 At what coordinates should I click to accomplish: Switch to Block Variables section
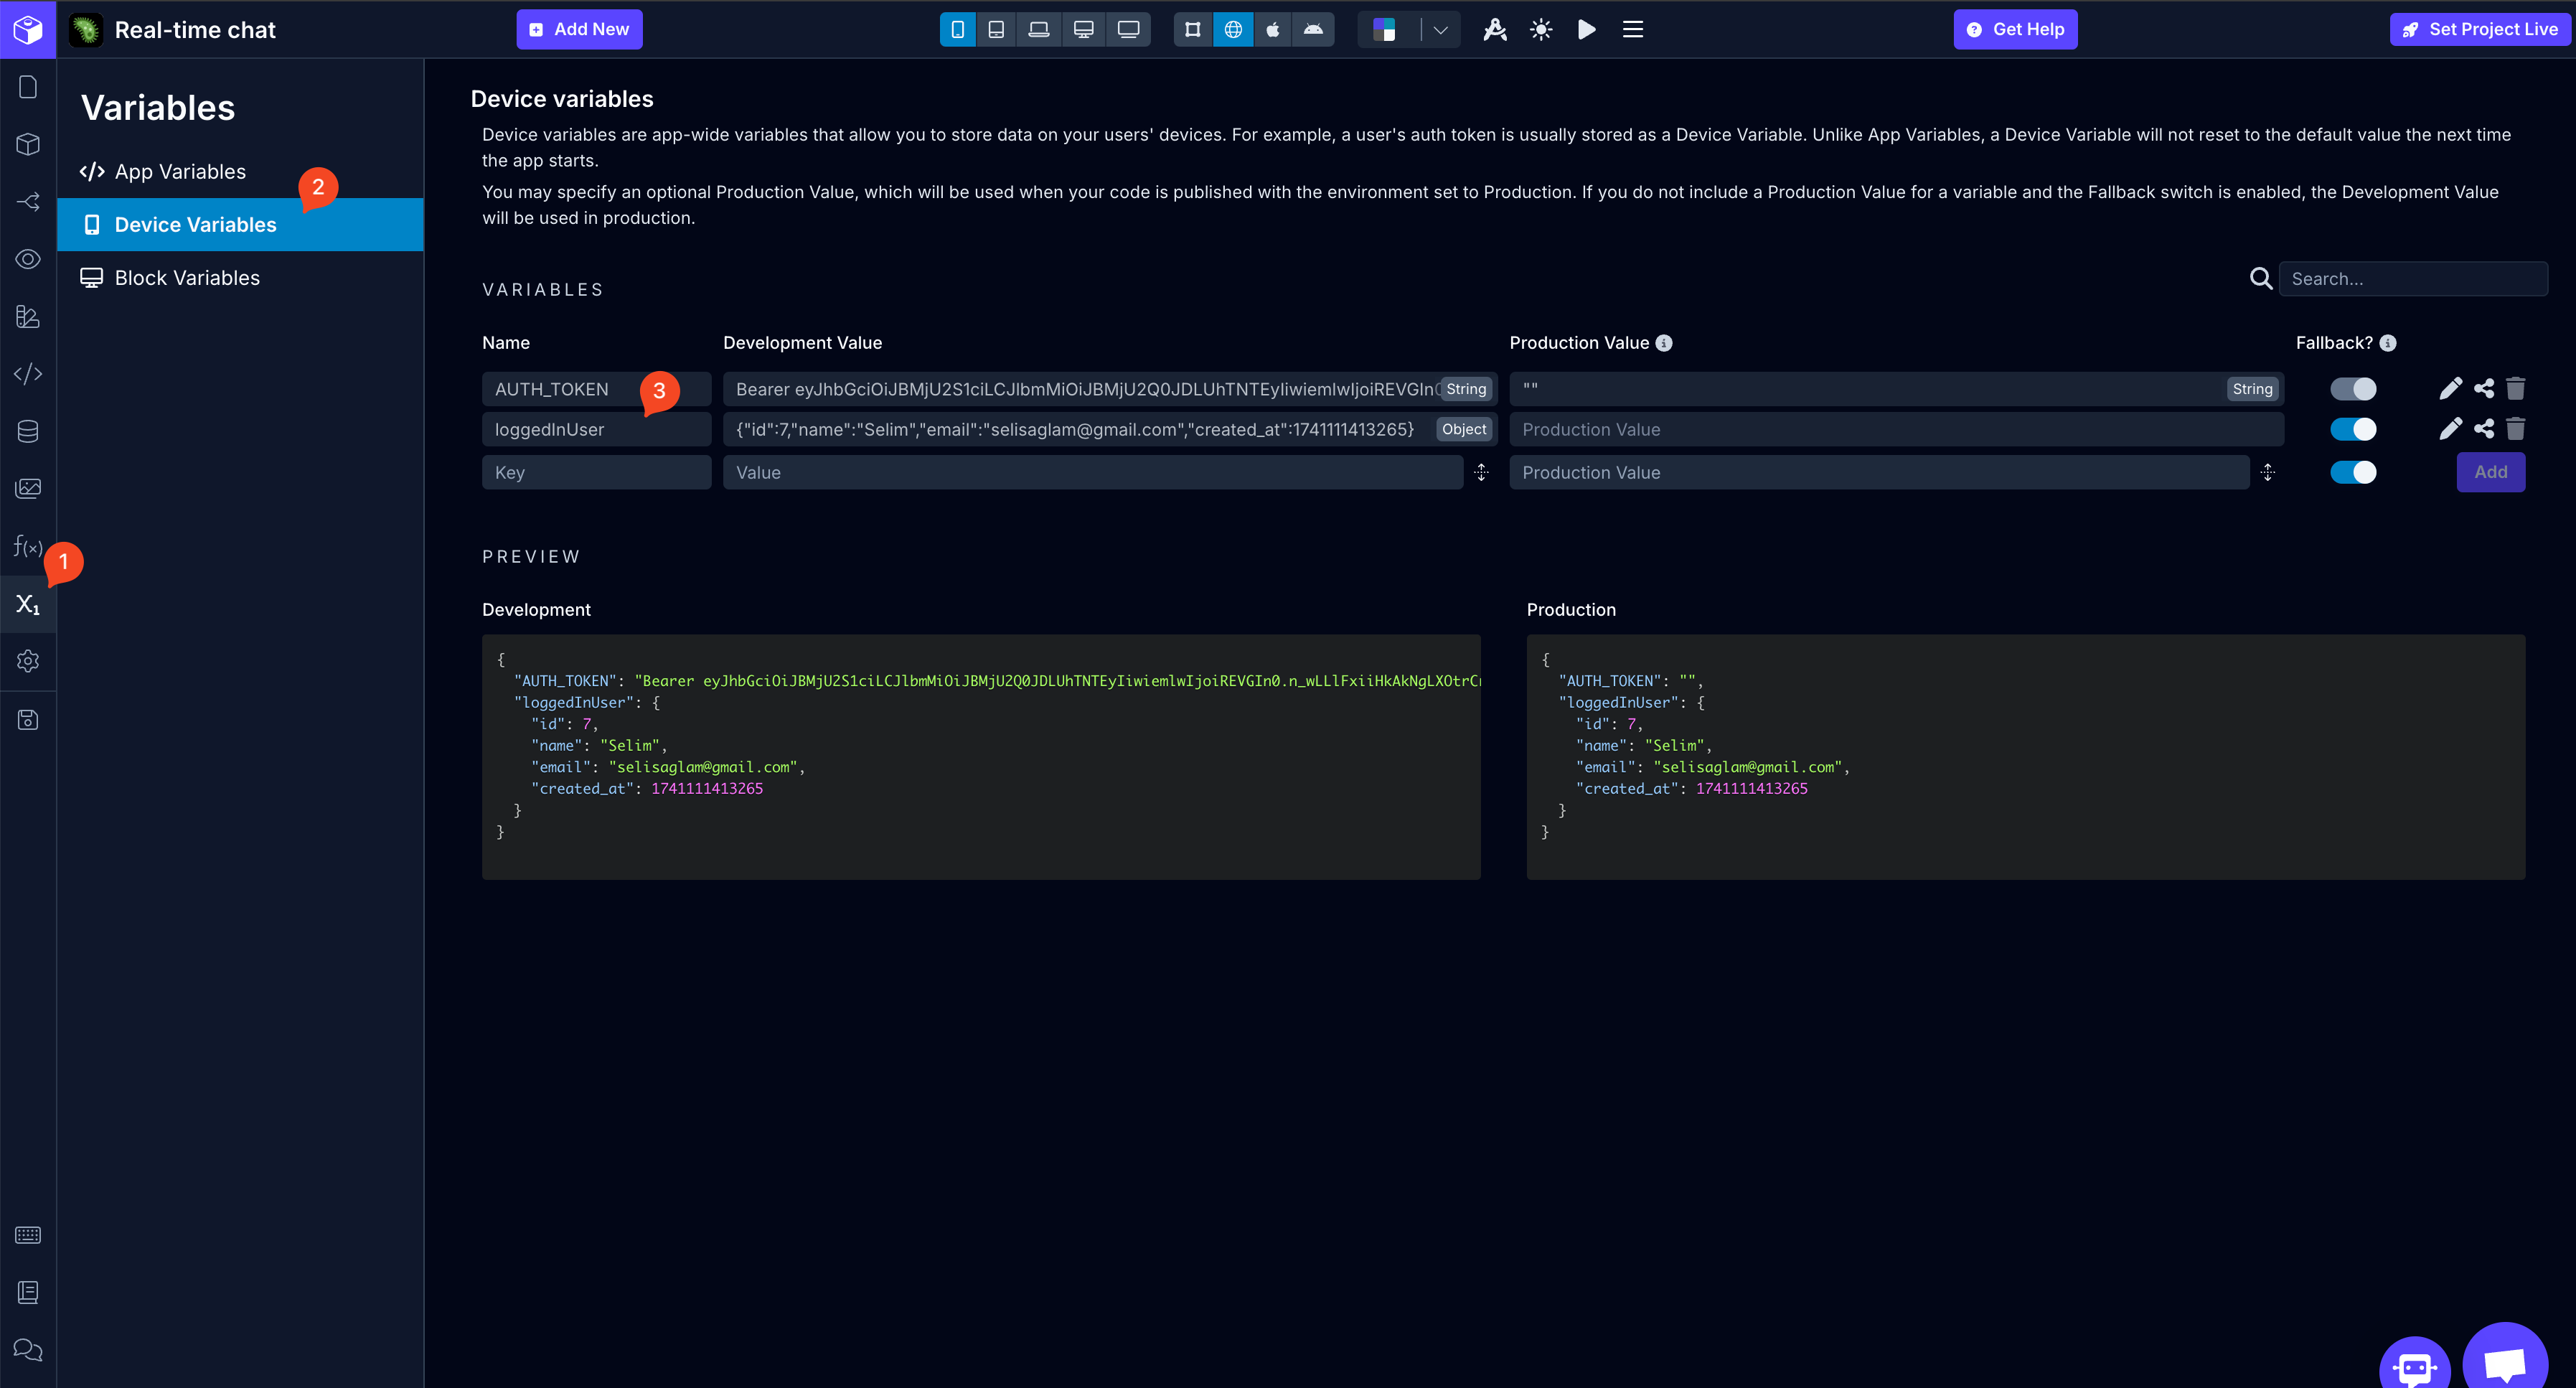click(x=241, y=277)
